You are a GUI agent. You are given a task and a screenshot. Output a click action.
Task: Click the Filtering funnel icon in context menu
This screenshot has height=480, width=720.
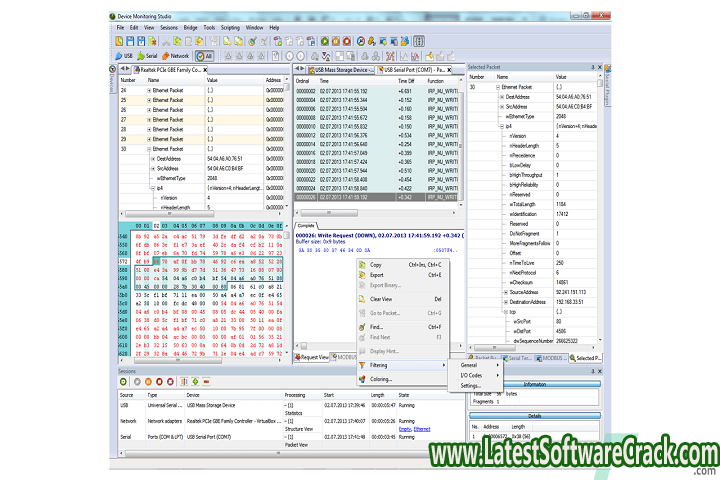[x=359, y=365]
